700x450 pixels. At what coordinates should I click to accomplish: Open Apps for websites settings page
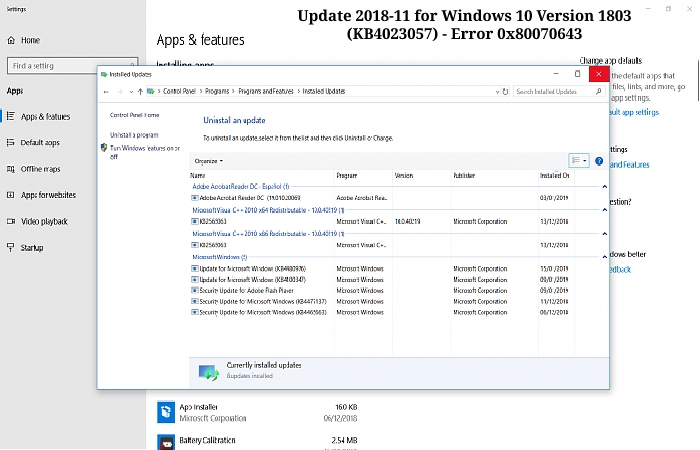click(x=48, y=195)
